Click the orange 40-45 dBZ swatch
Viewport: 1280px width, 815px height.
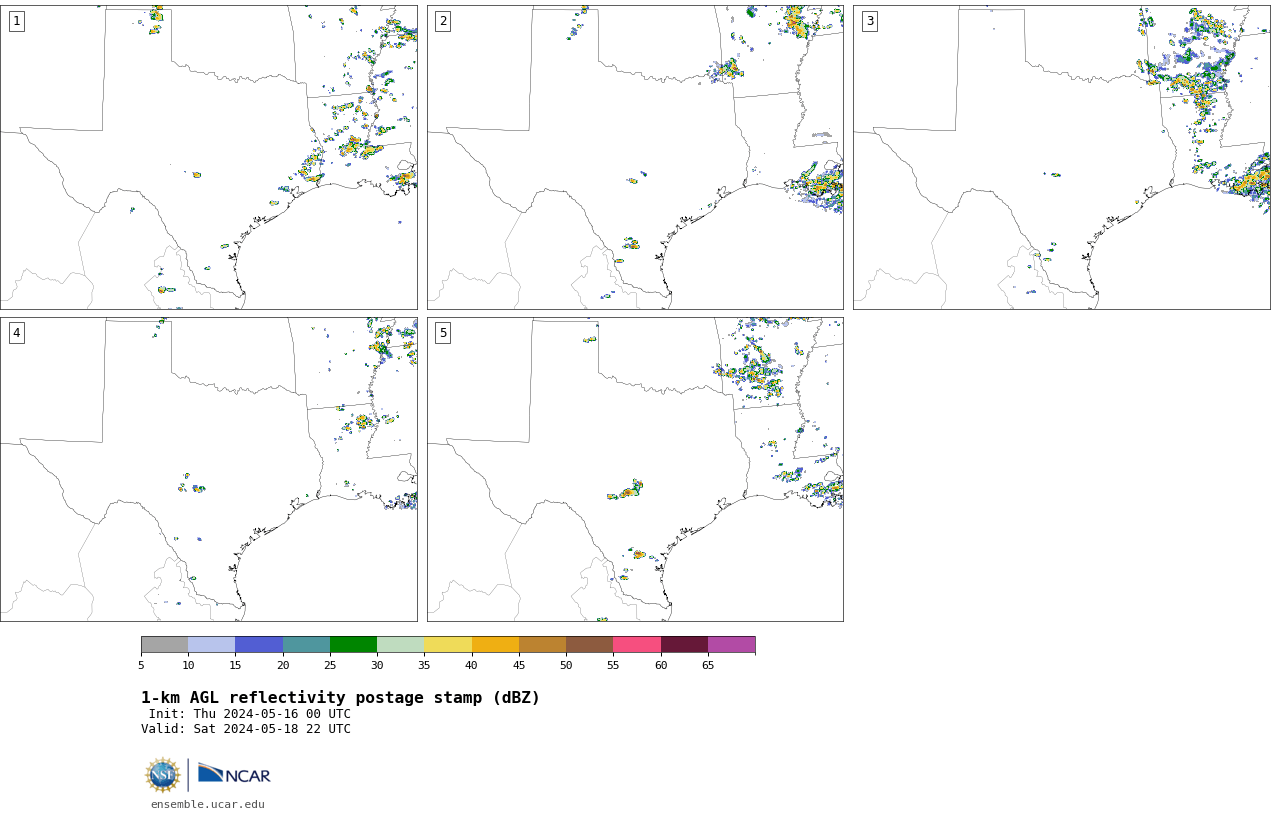pyautogui.click(x=495, y=645)
